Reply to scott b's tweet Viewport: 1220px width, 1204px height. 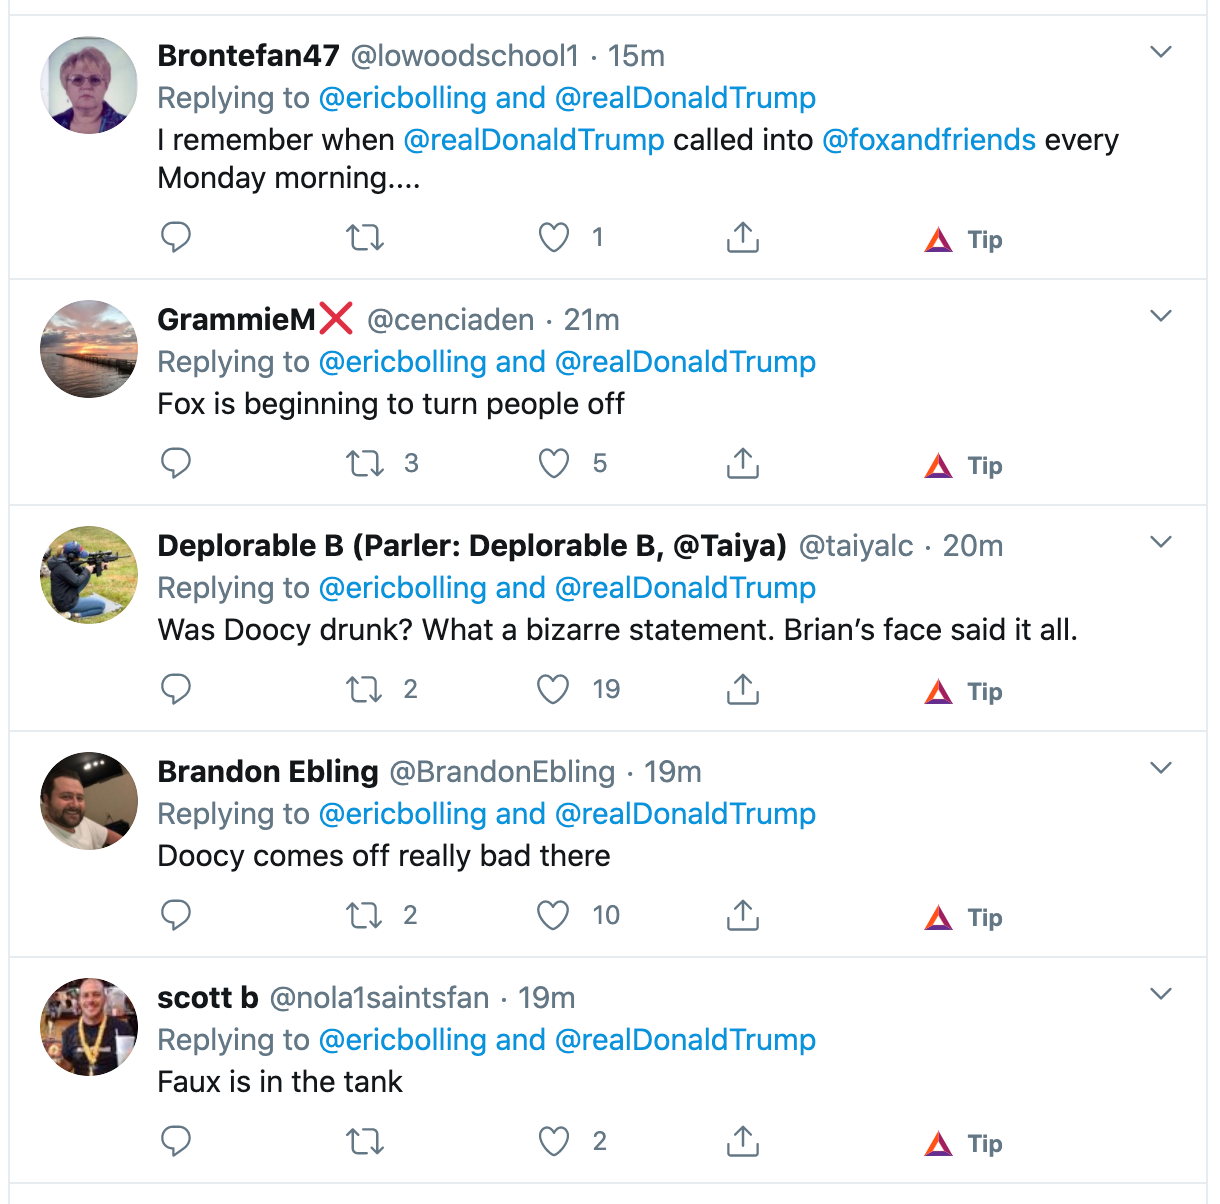click(176, 1142)
